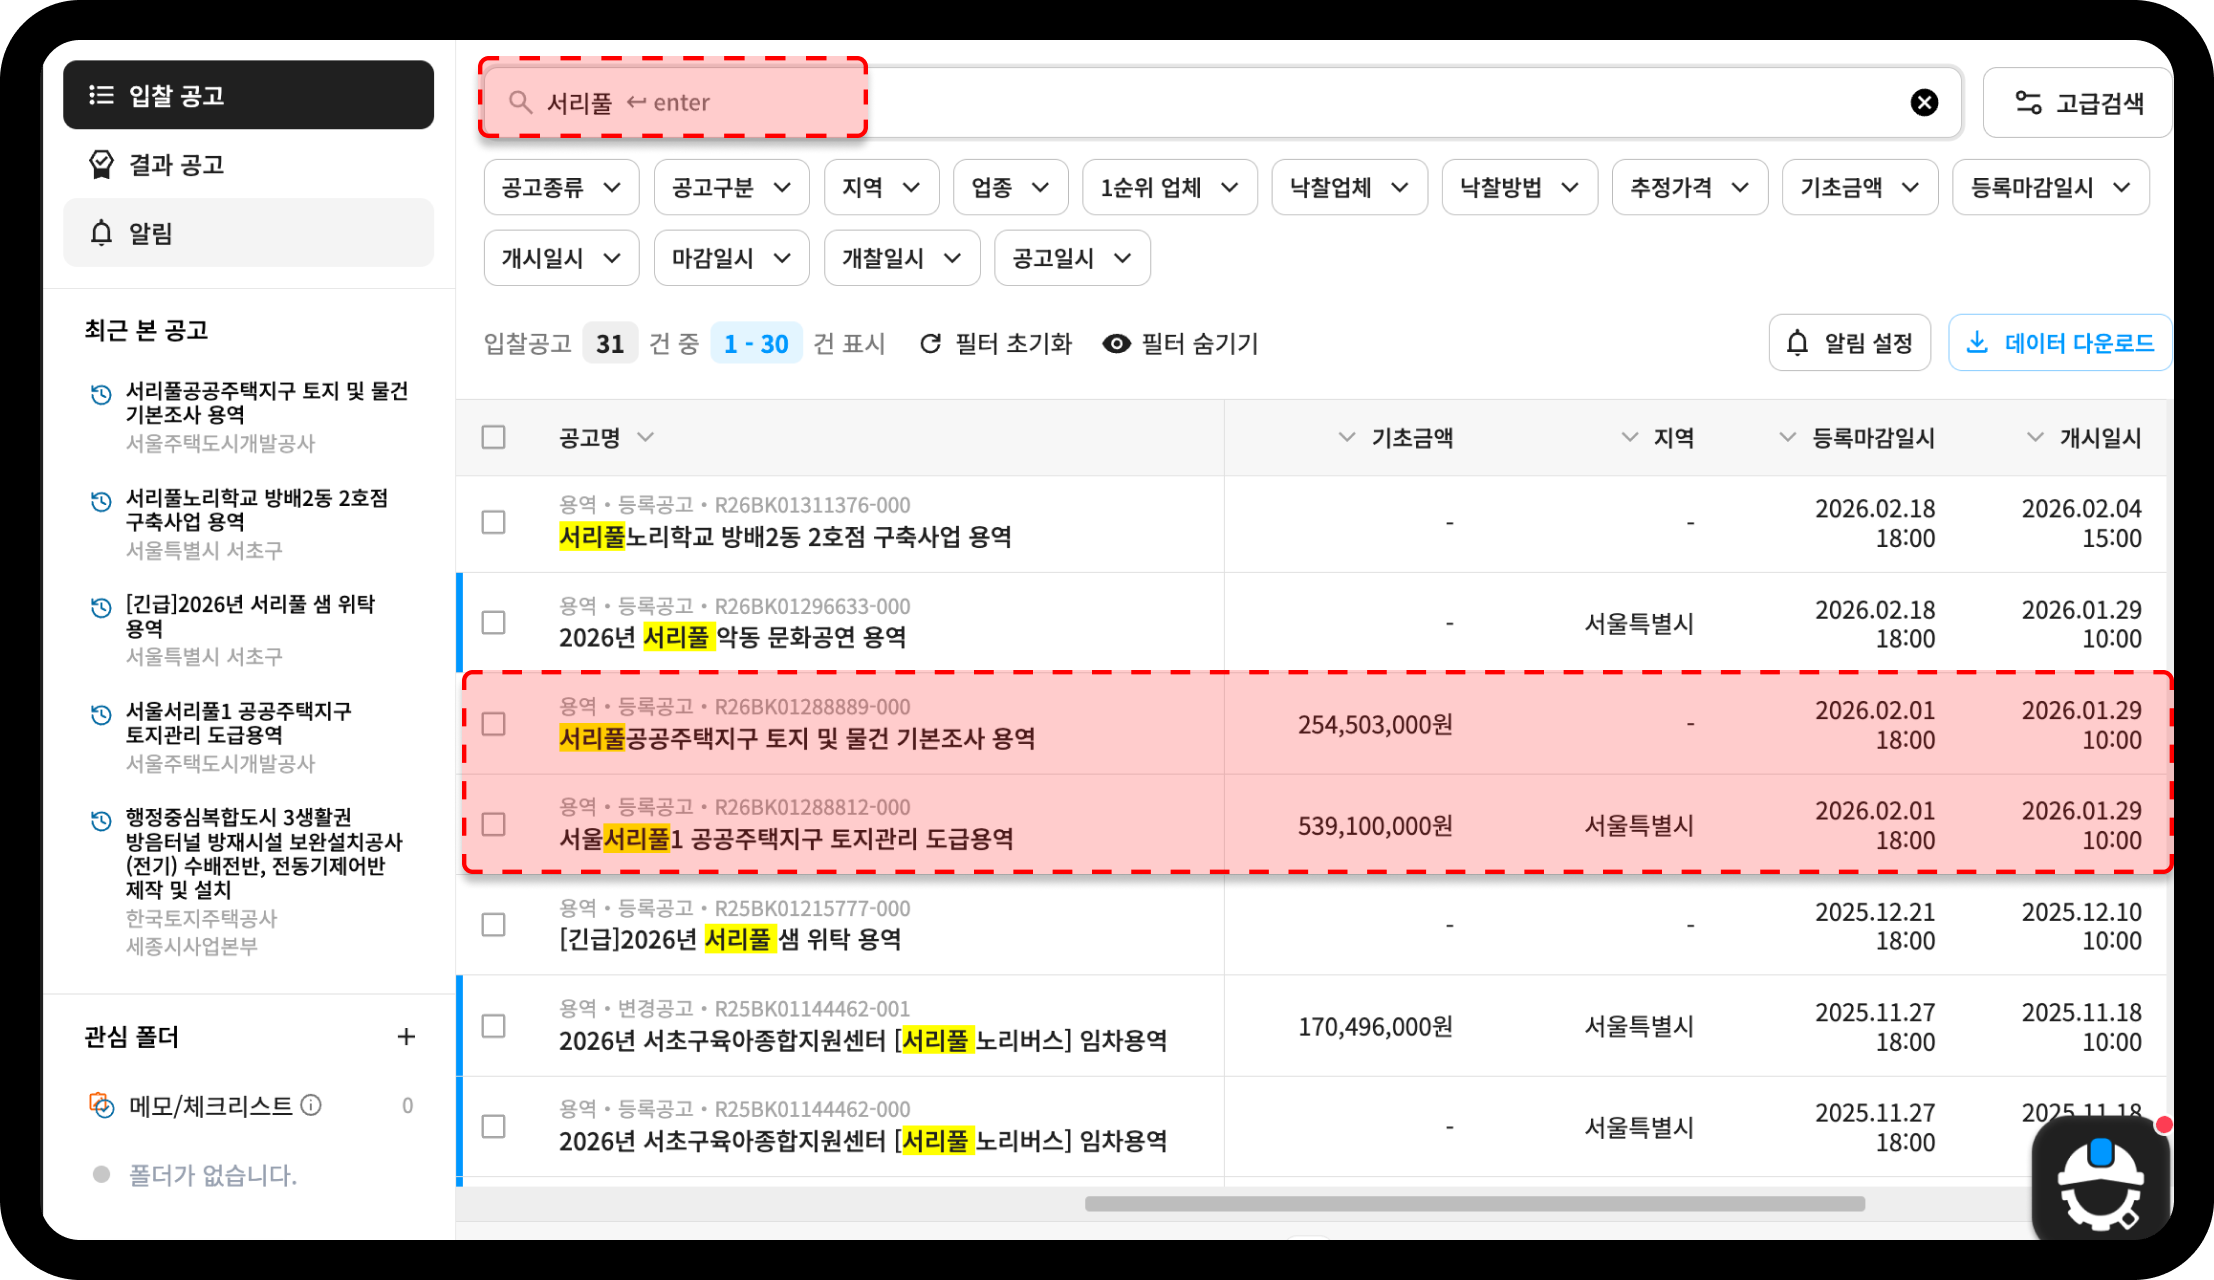Image resolution: width=2214 pixels, height=1280 pixels.
Task: Open the 마감일시 filter dropdown
Action: click(731, 258)
